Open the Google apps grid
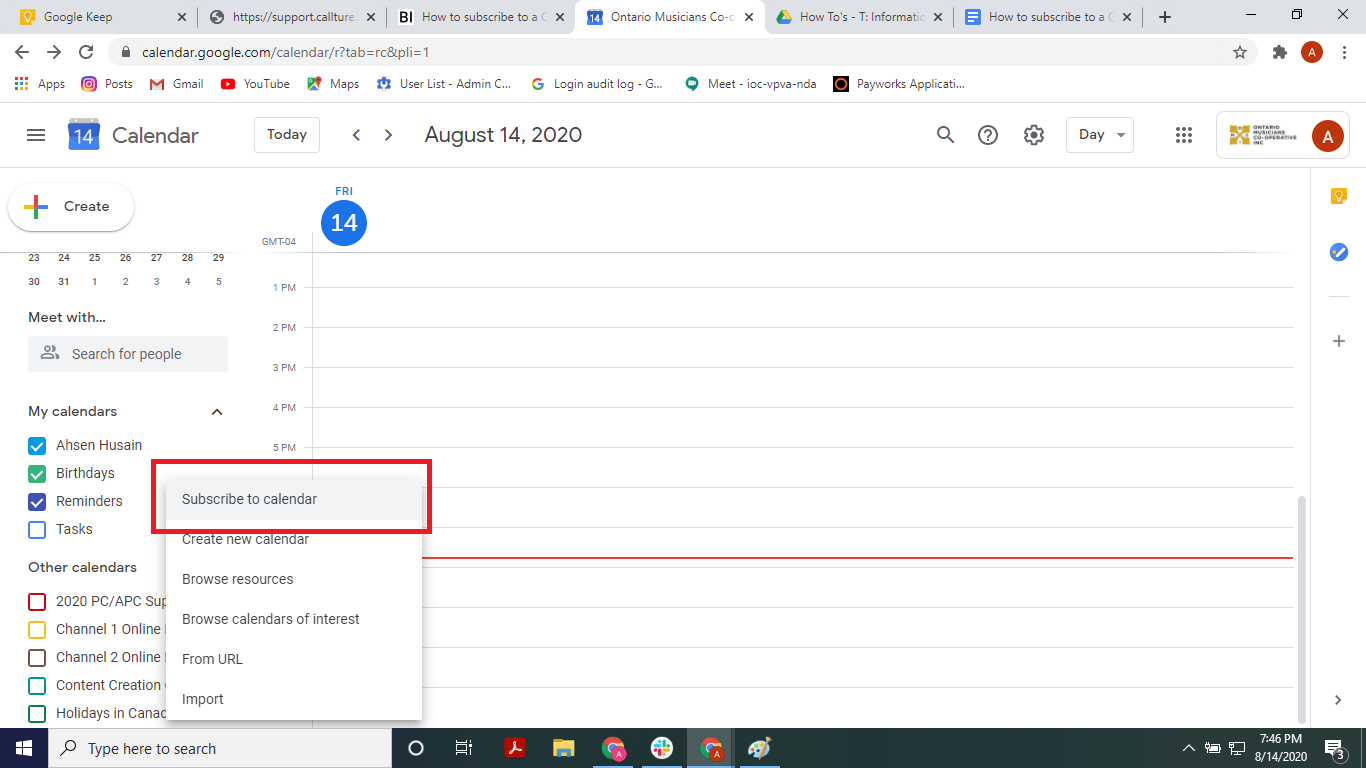Viewport: 1366px width, 768px height. click(x=1184, y=135)
